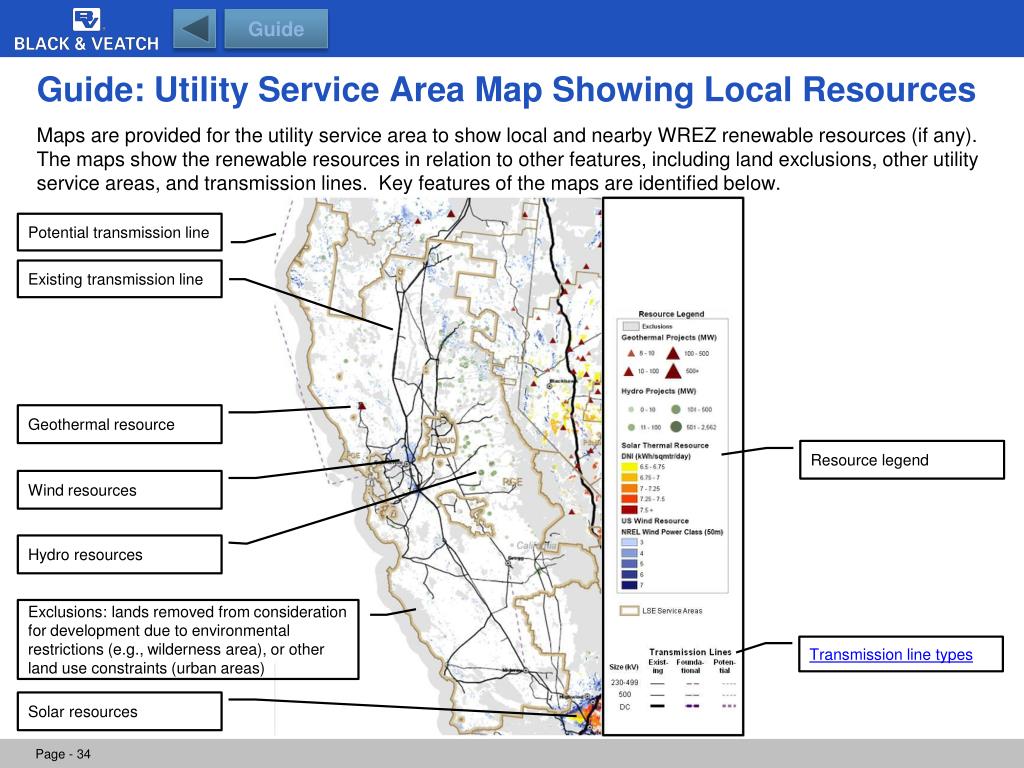Screen dimensions: 1024x768
Task: Click the dark red 7.5+ solar swatch
Action: tap(629, 509)
